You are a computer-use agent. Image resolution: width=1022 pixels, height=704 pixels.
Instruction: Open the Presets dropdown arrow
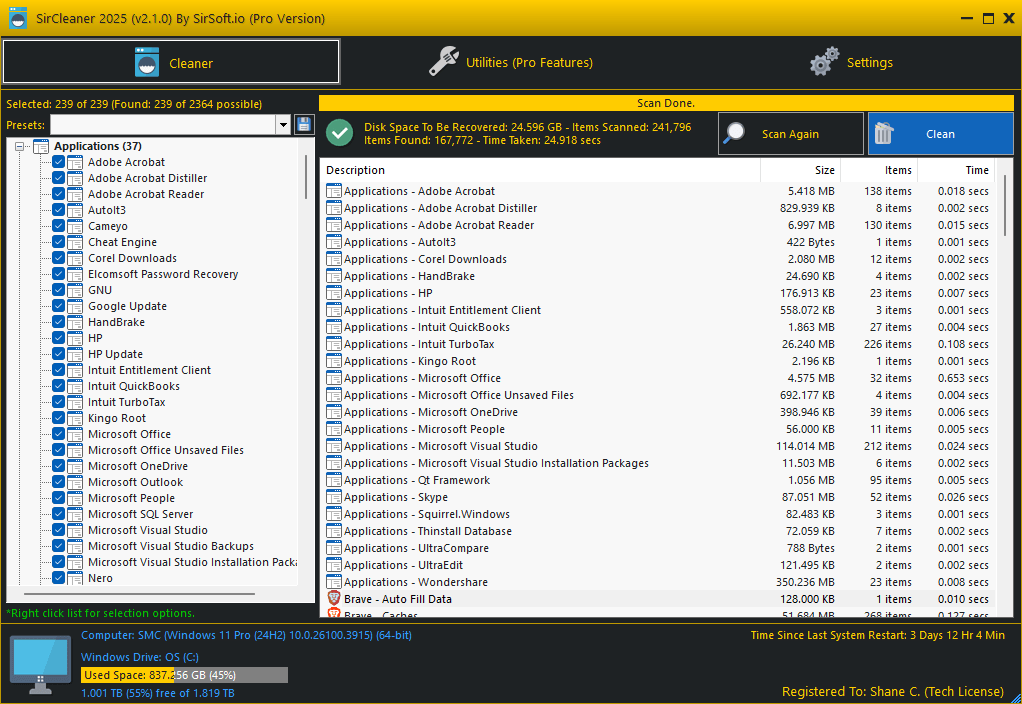[x=283, y=125]
